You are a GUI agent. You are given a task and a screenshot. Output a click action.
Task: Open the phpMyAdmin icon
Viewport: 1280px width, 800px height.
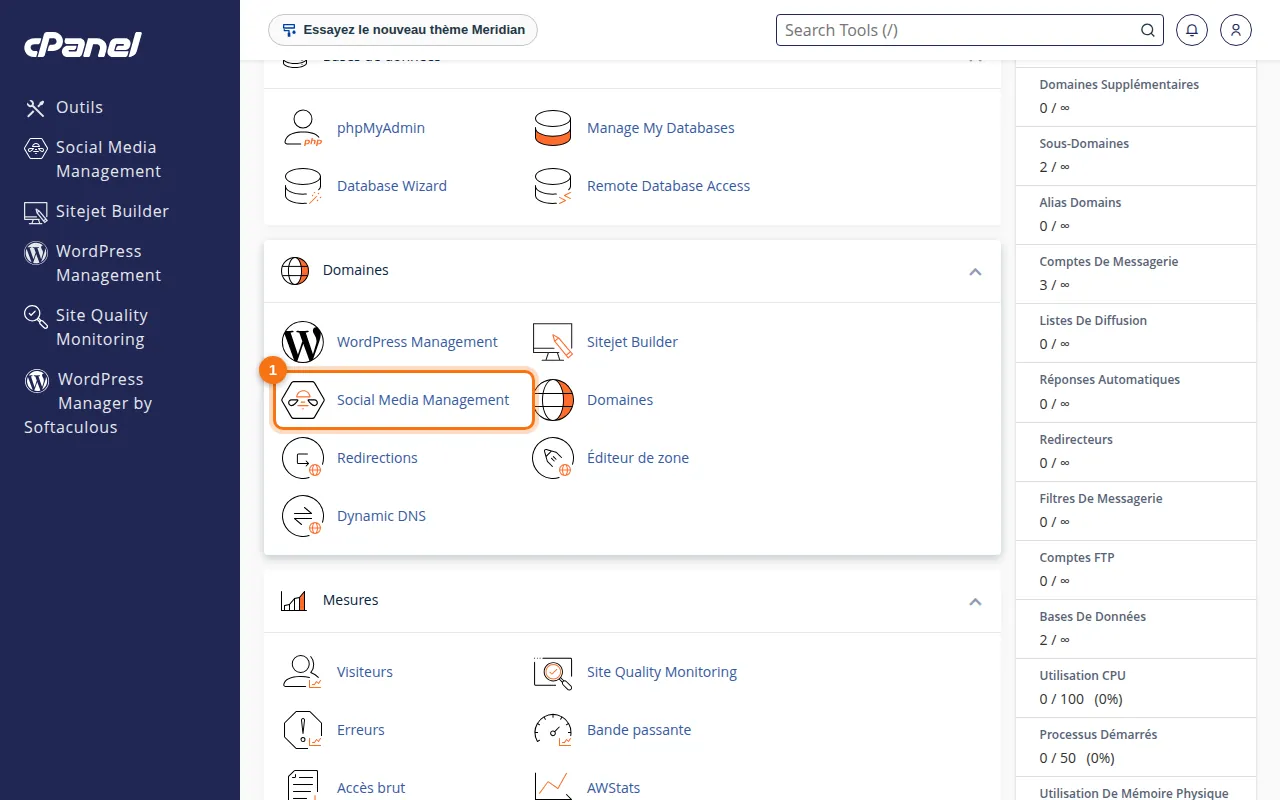pos(302,128)
